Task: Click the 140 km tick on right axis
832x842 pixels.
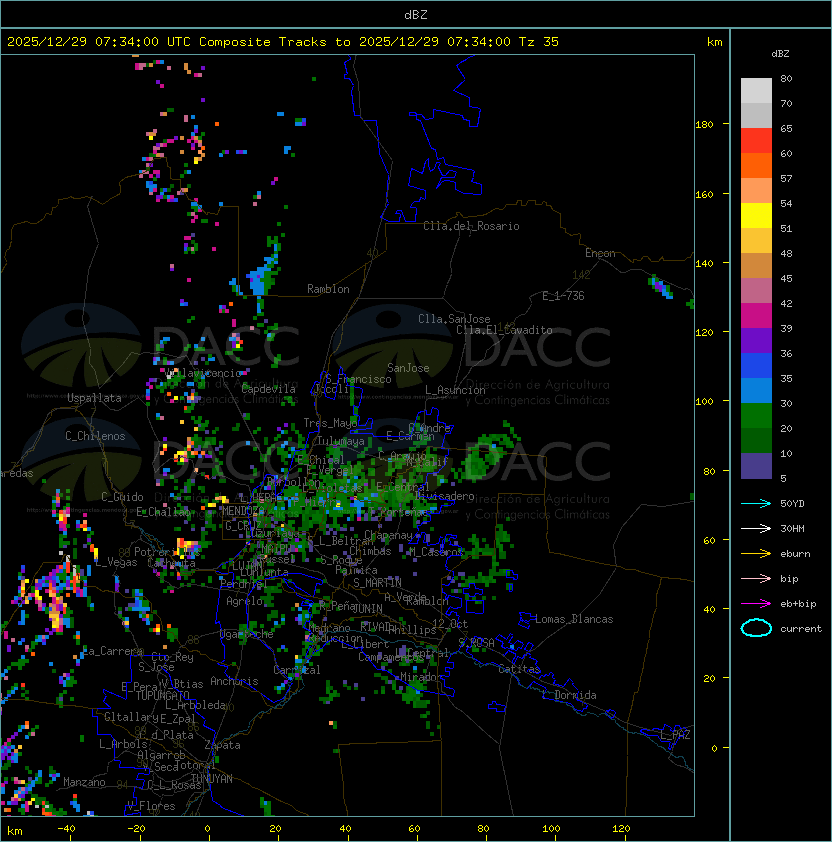Action: [704, 263]
